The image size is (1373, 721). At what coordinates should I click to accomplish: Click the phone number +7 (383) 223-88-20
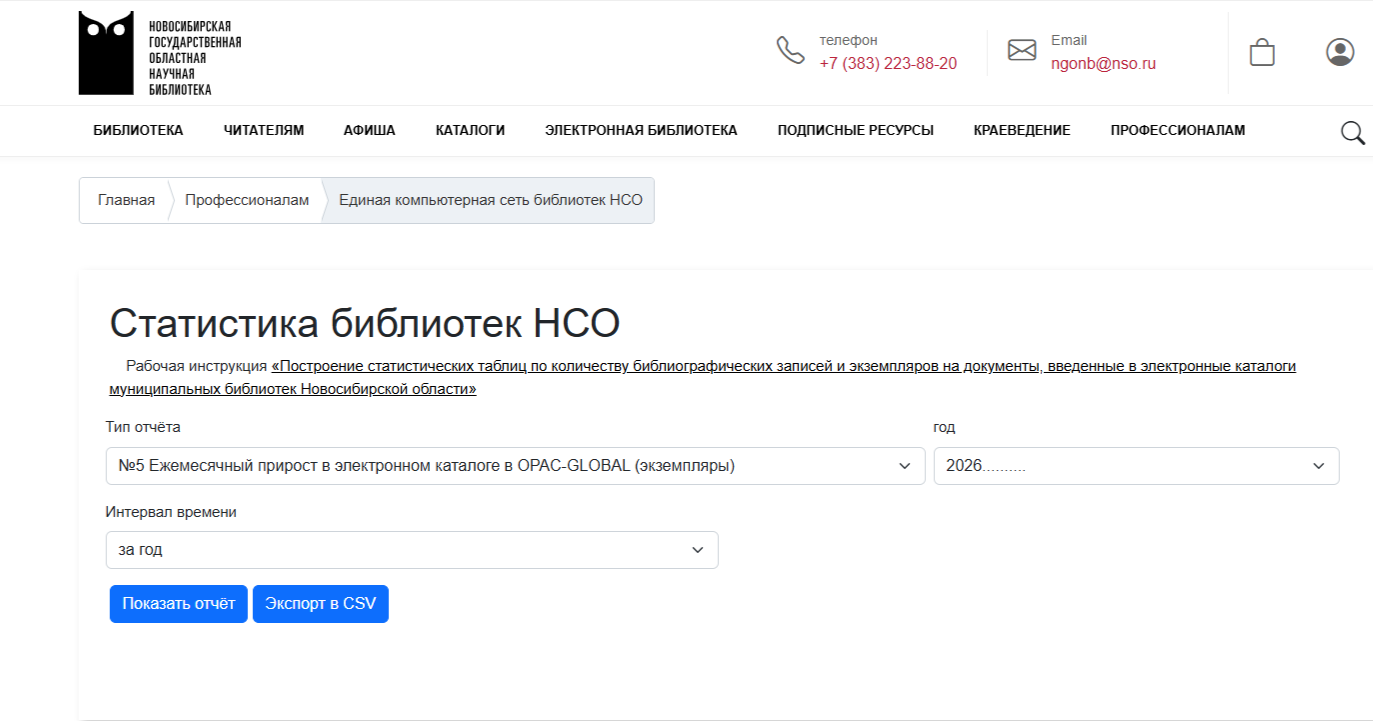pos(887,64)
